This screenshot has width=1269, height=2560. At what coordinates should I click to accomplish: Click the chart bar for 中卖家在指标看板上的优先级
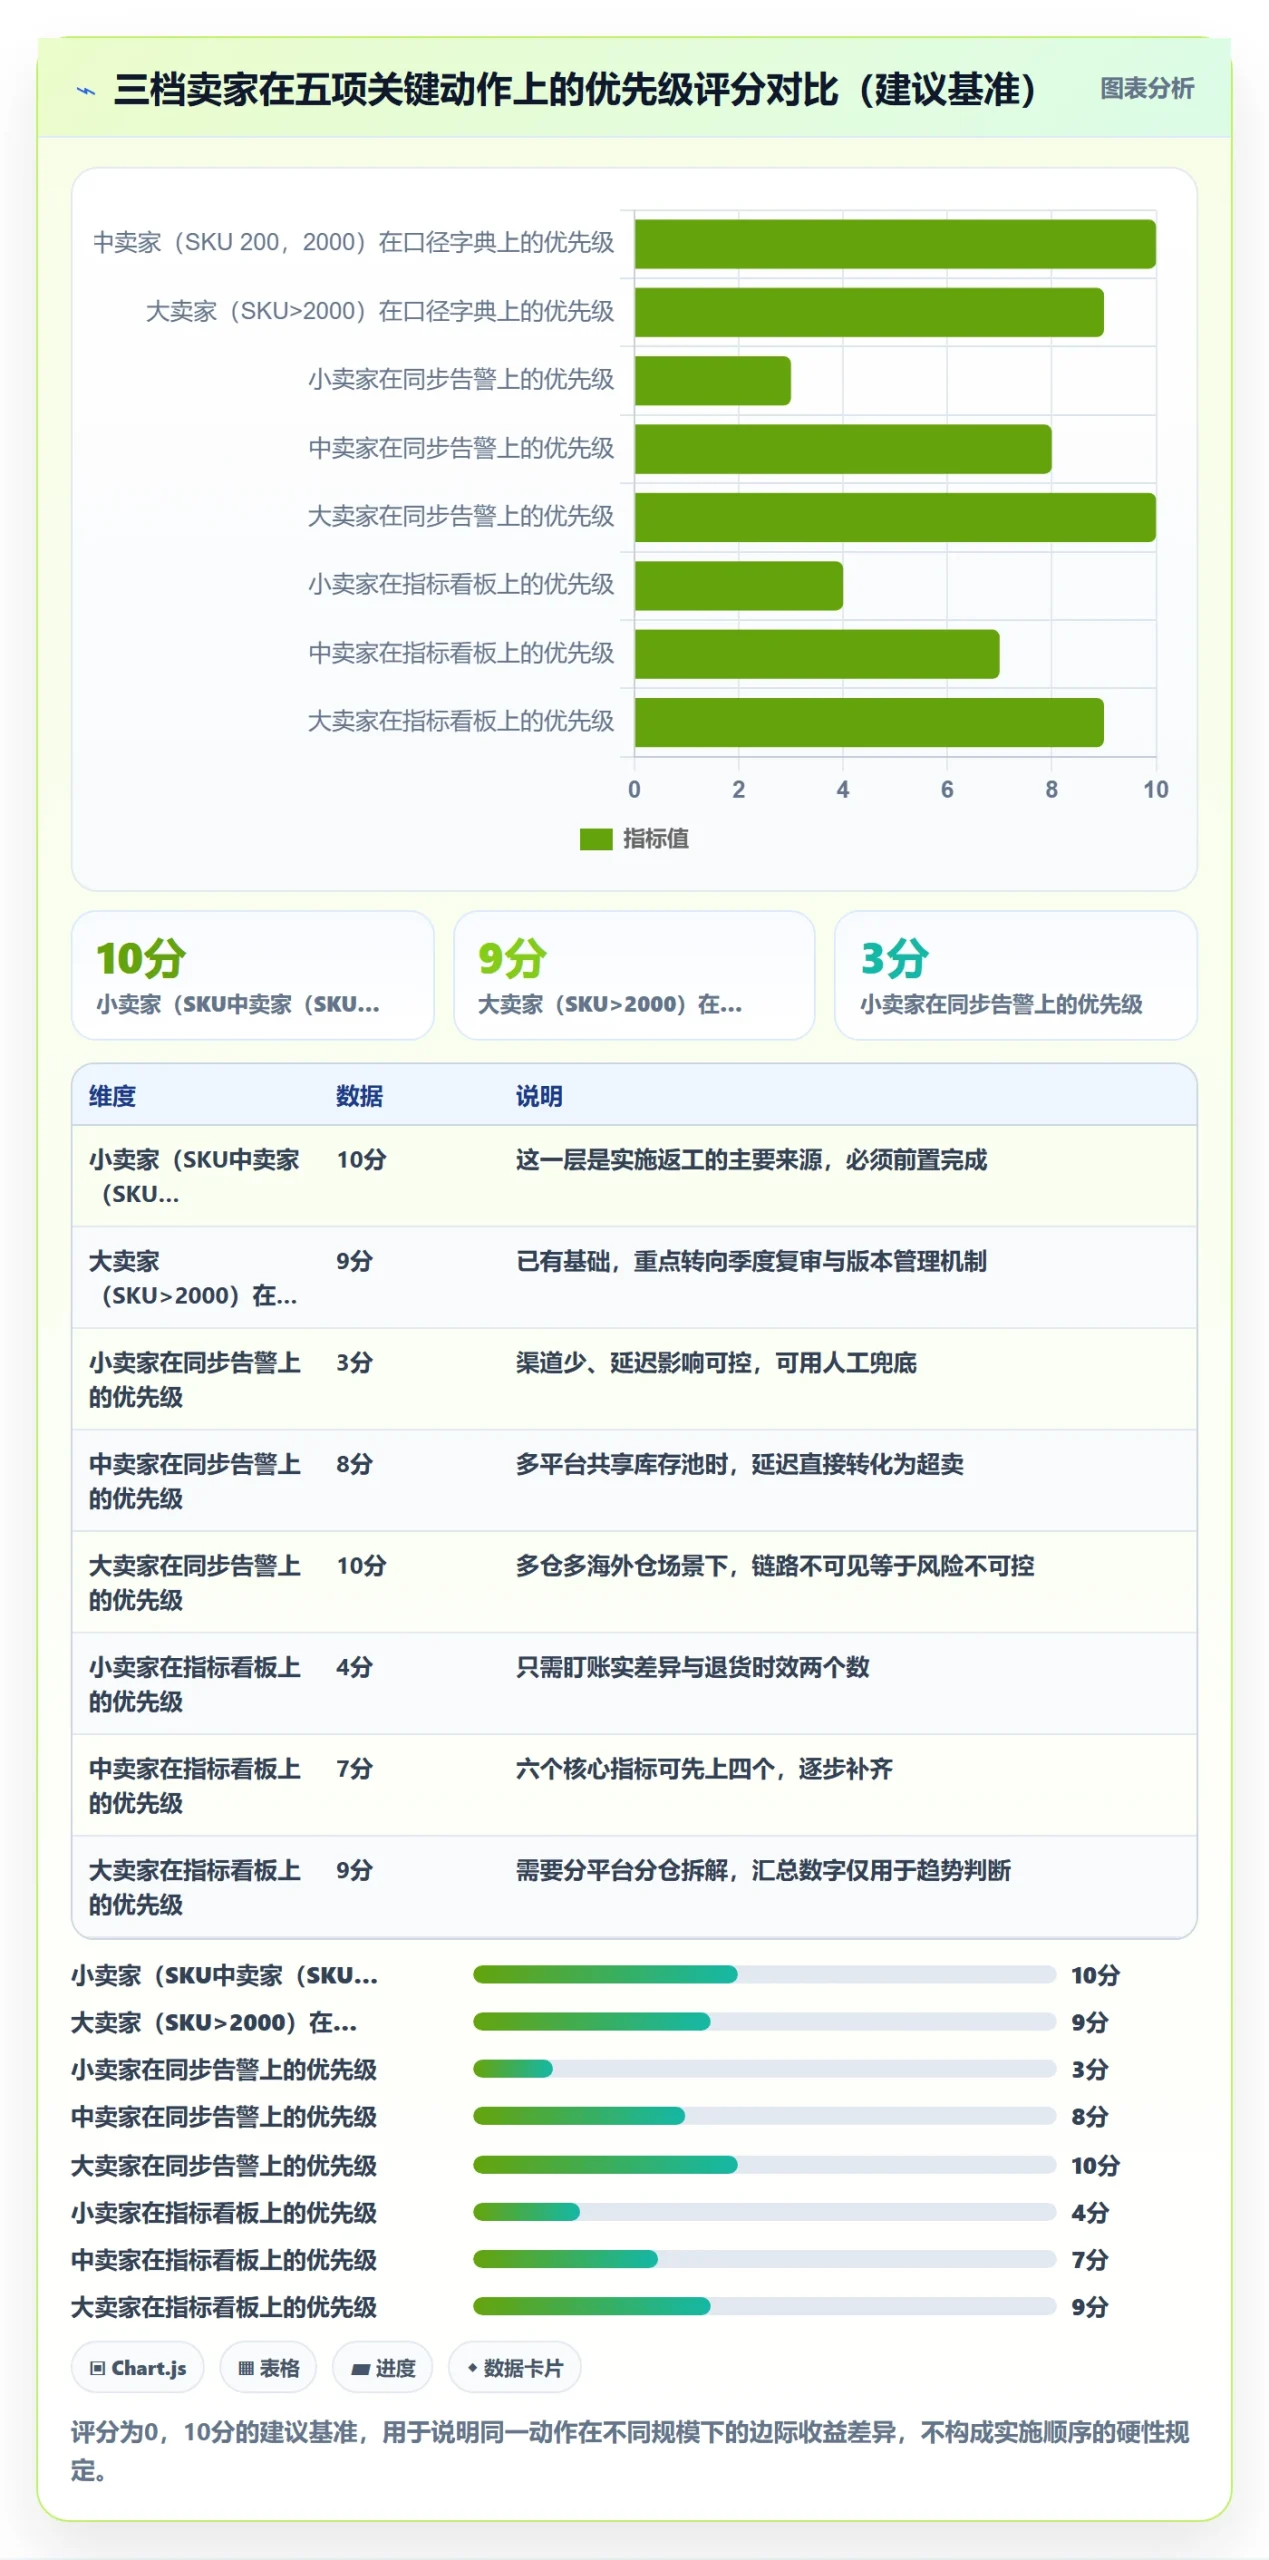click(x=817, y=654)
